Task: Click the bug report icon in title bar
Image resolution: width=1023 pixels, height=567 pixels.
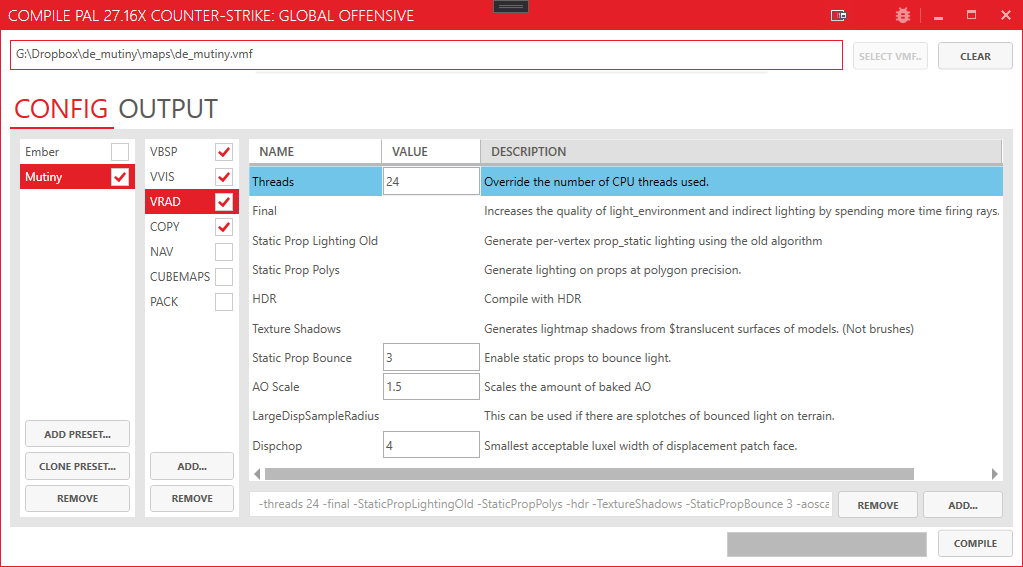Action: (x=903, y=15)
